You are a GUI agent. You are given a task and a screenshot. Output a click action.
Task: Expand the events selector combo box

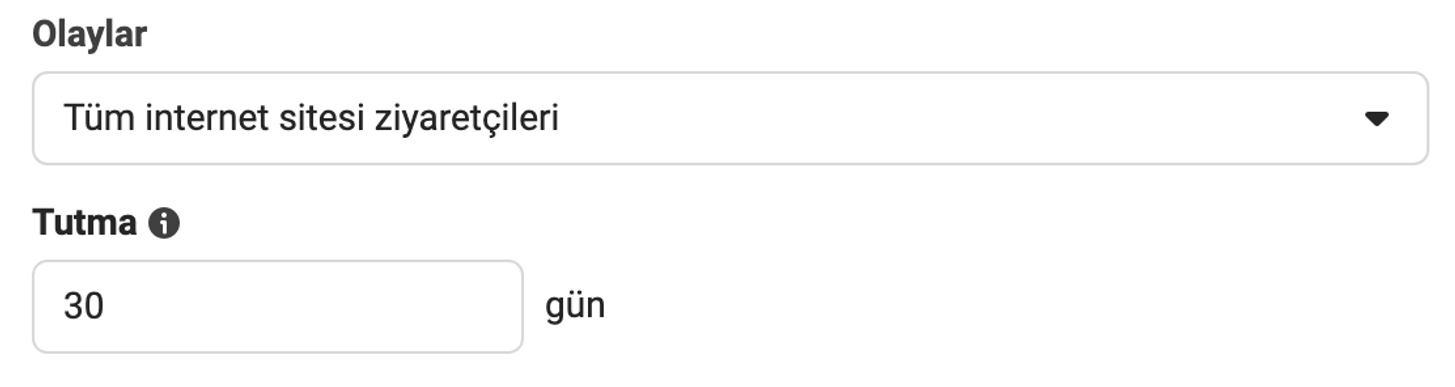730,118
